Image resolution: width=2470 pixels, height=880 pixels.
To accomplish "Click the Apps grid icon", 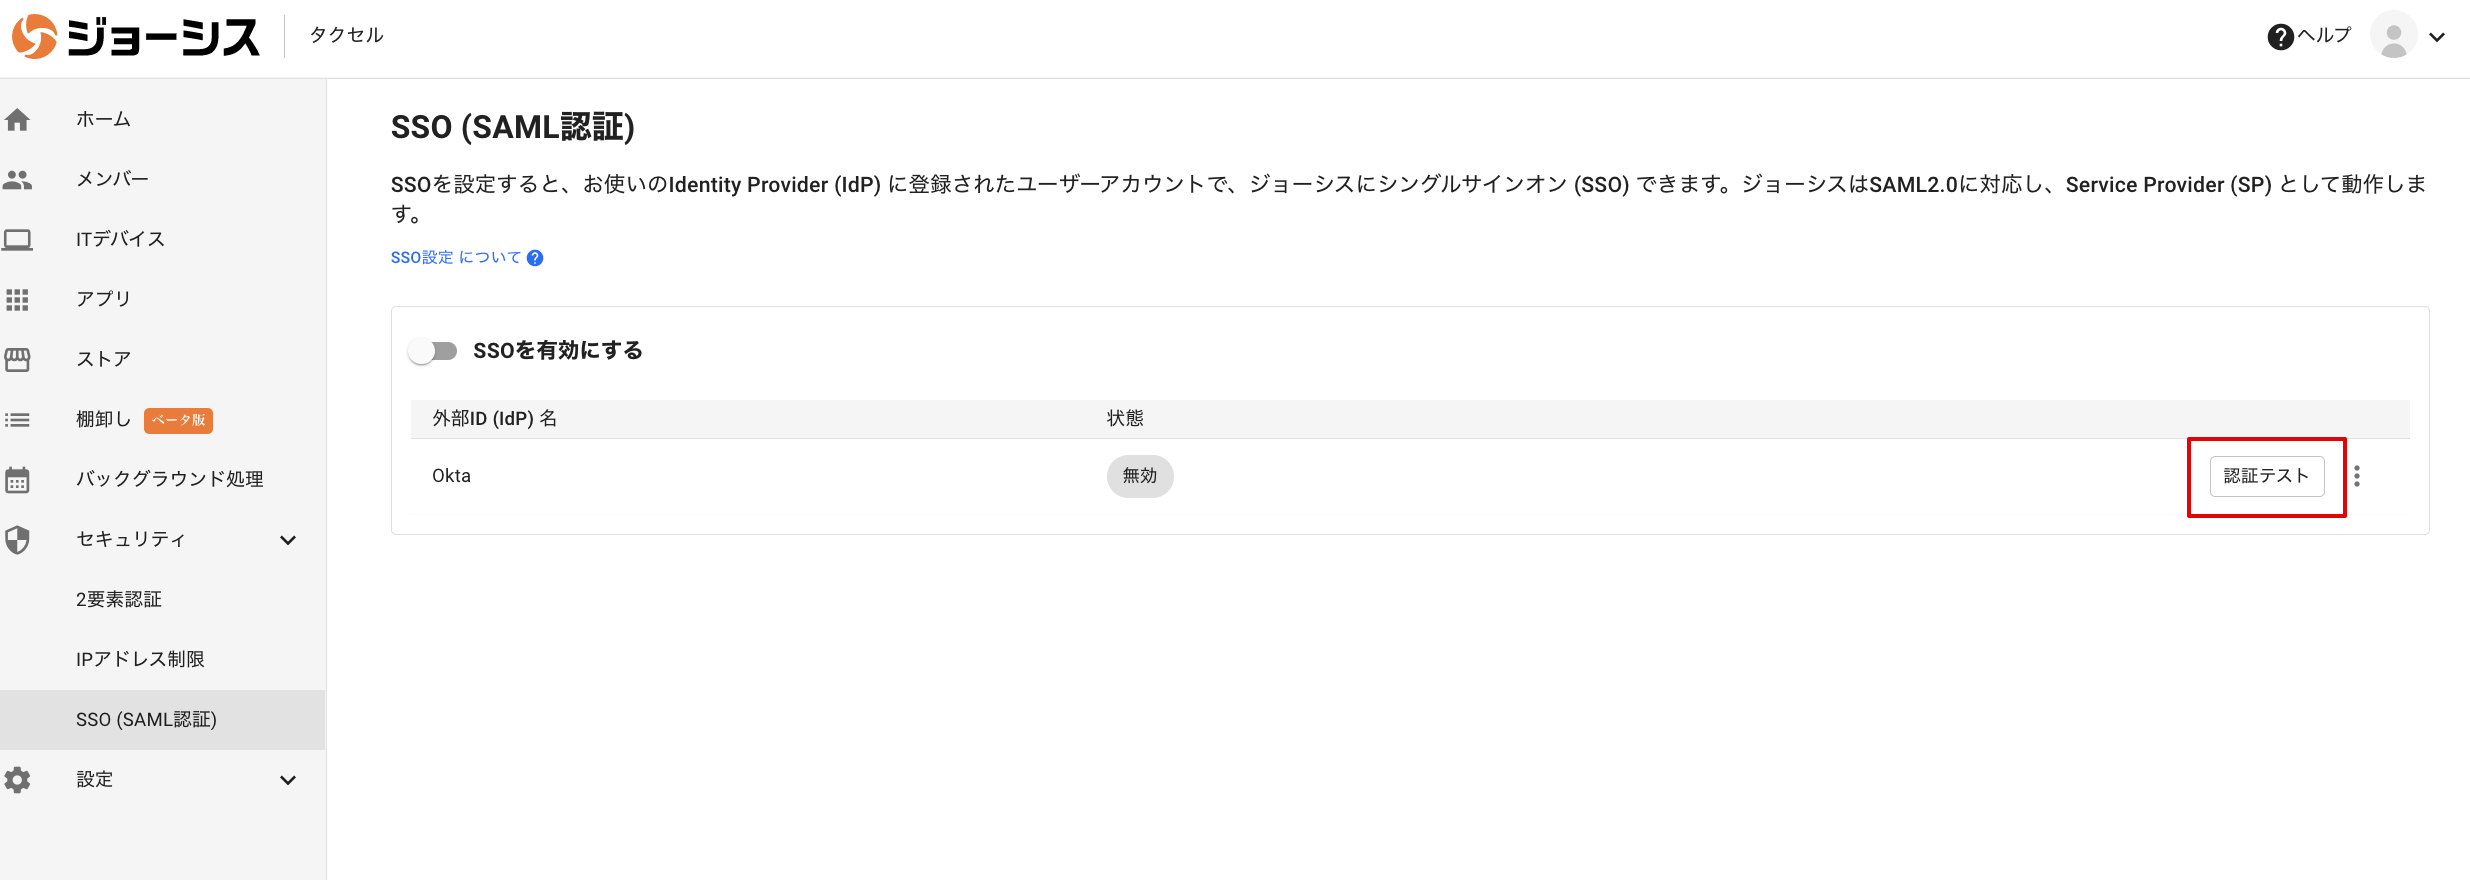I will (18, 300).
